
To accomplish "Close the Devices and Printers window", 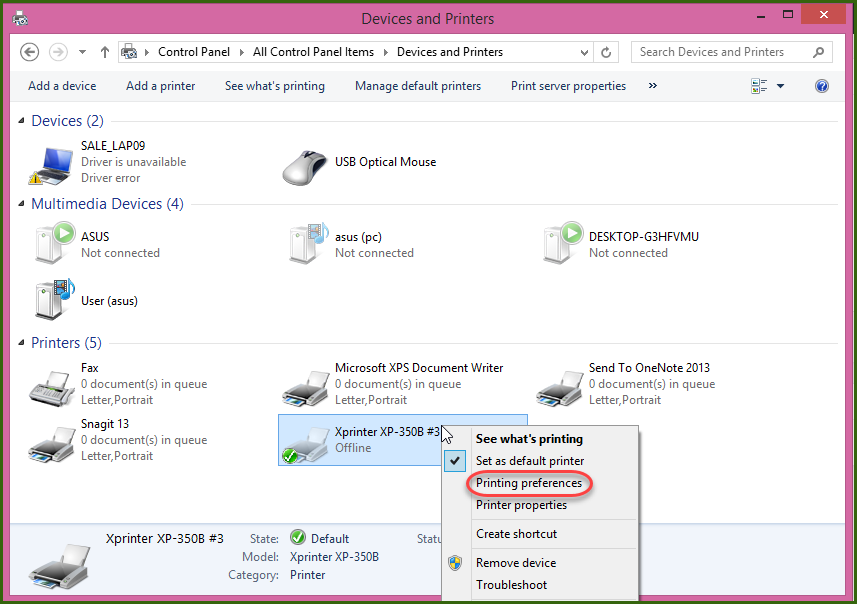I will pyautogui.click(x=824, y=15).
